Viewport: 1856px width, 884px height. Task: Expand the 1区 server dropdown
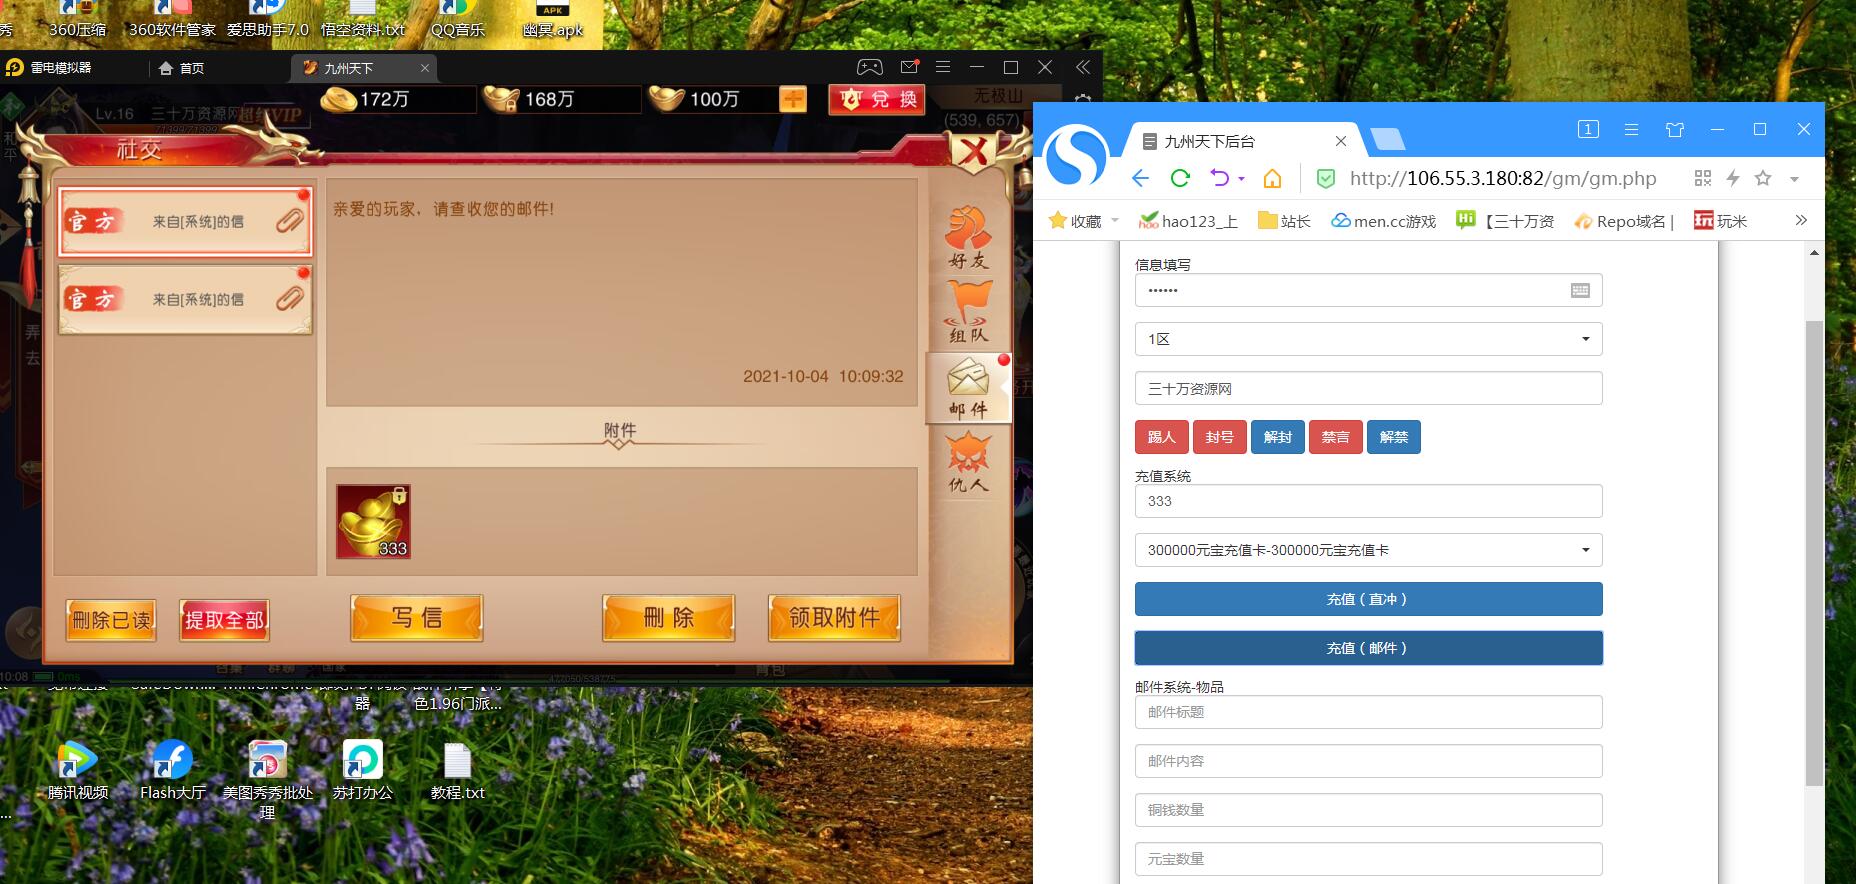pos(1368,339)
